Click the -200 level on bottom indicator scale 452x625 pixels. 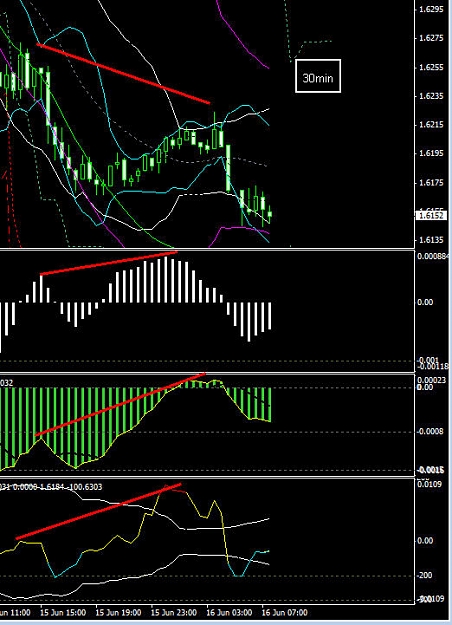coord(426,575)
